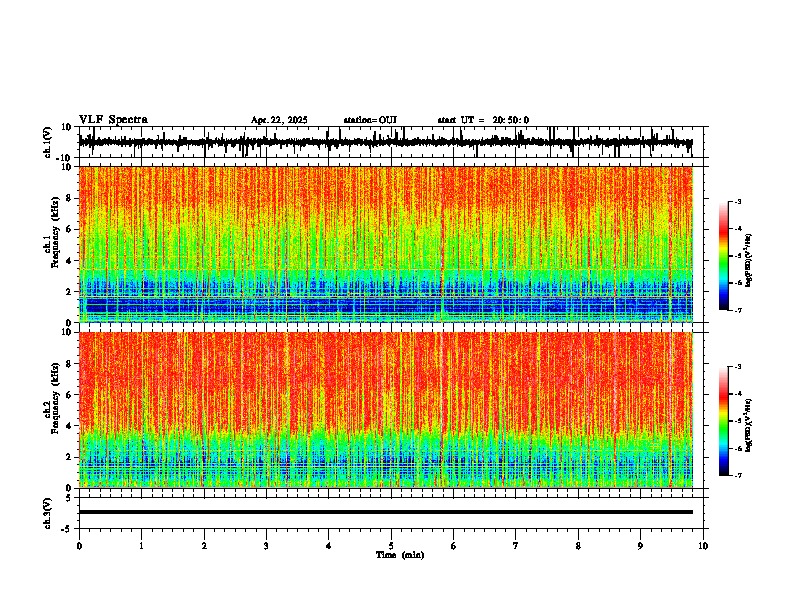The width and height of the screenshot is (792, 612).
Task: Click the "4" kHz tick on ch.2 spectrogram
Action: pyautogui.click(x=70, y=426)
